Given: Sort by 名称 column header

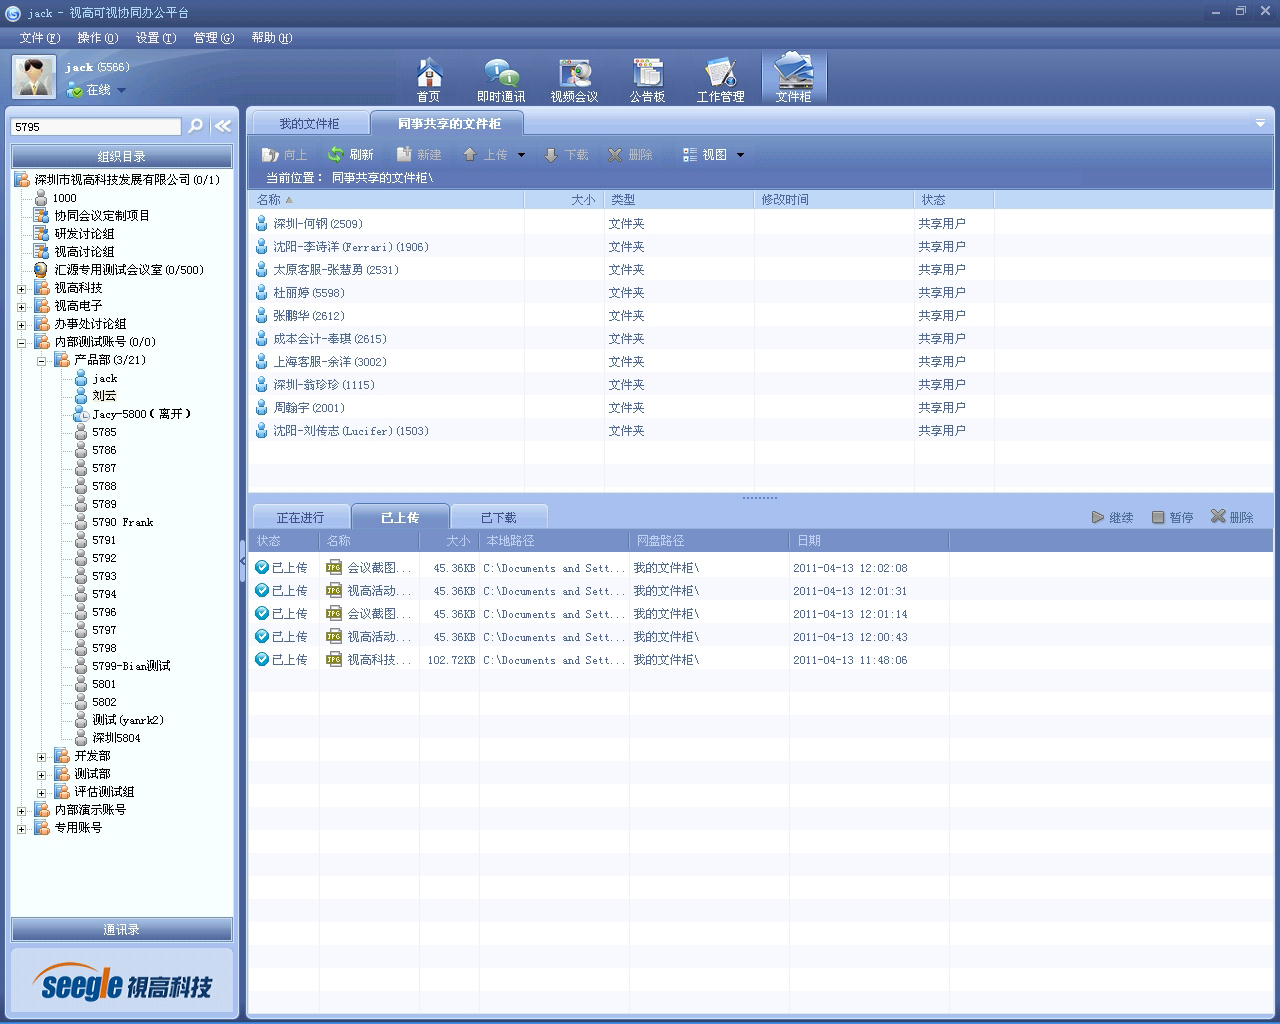Looking at the screenshot, I should (x=386, y=200).
